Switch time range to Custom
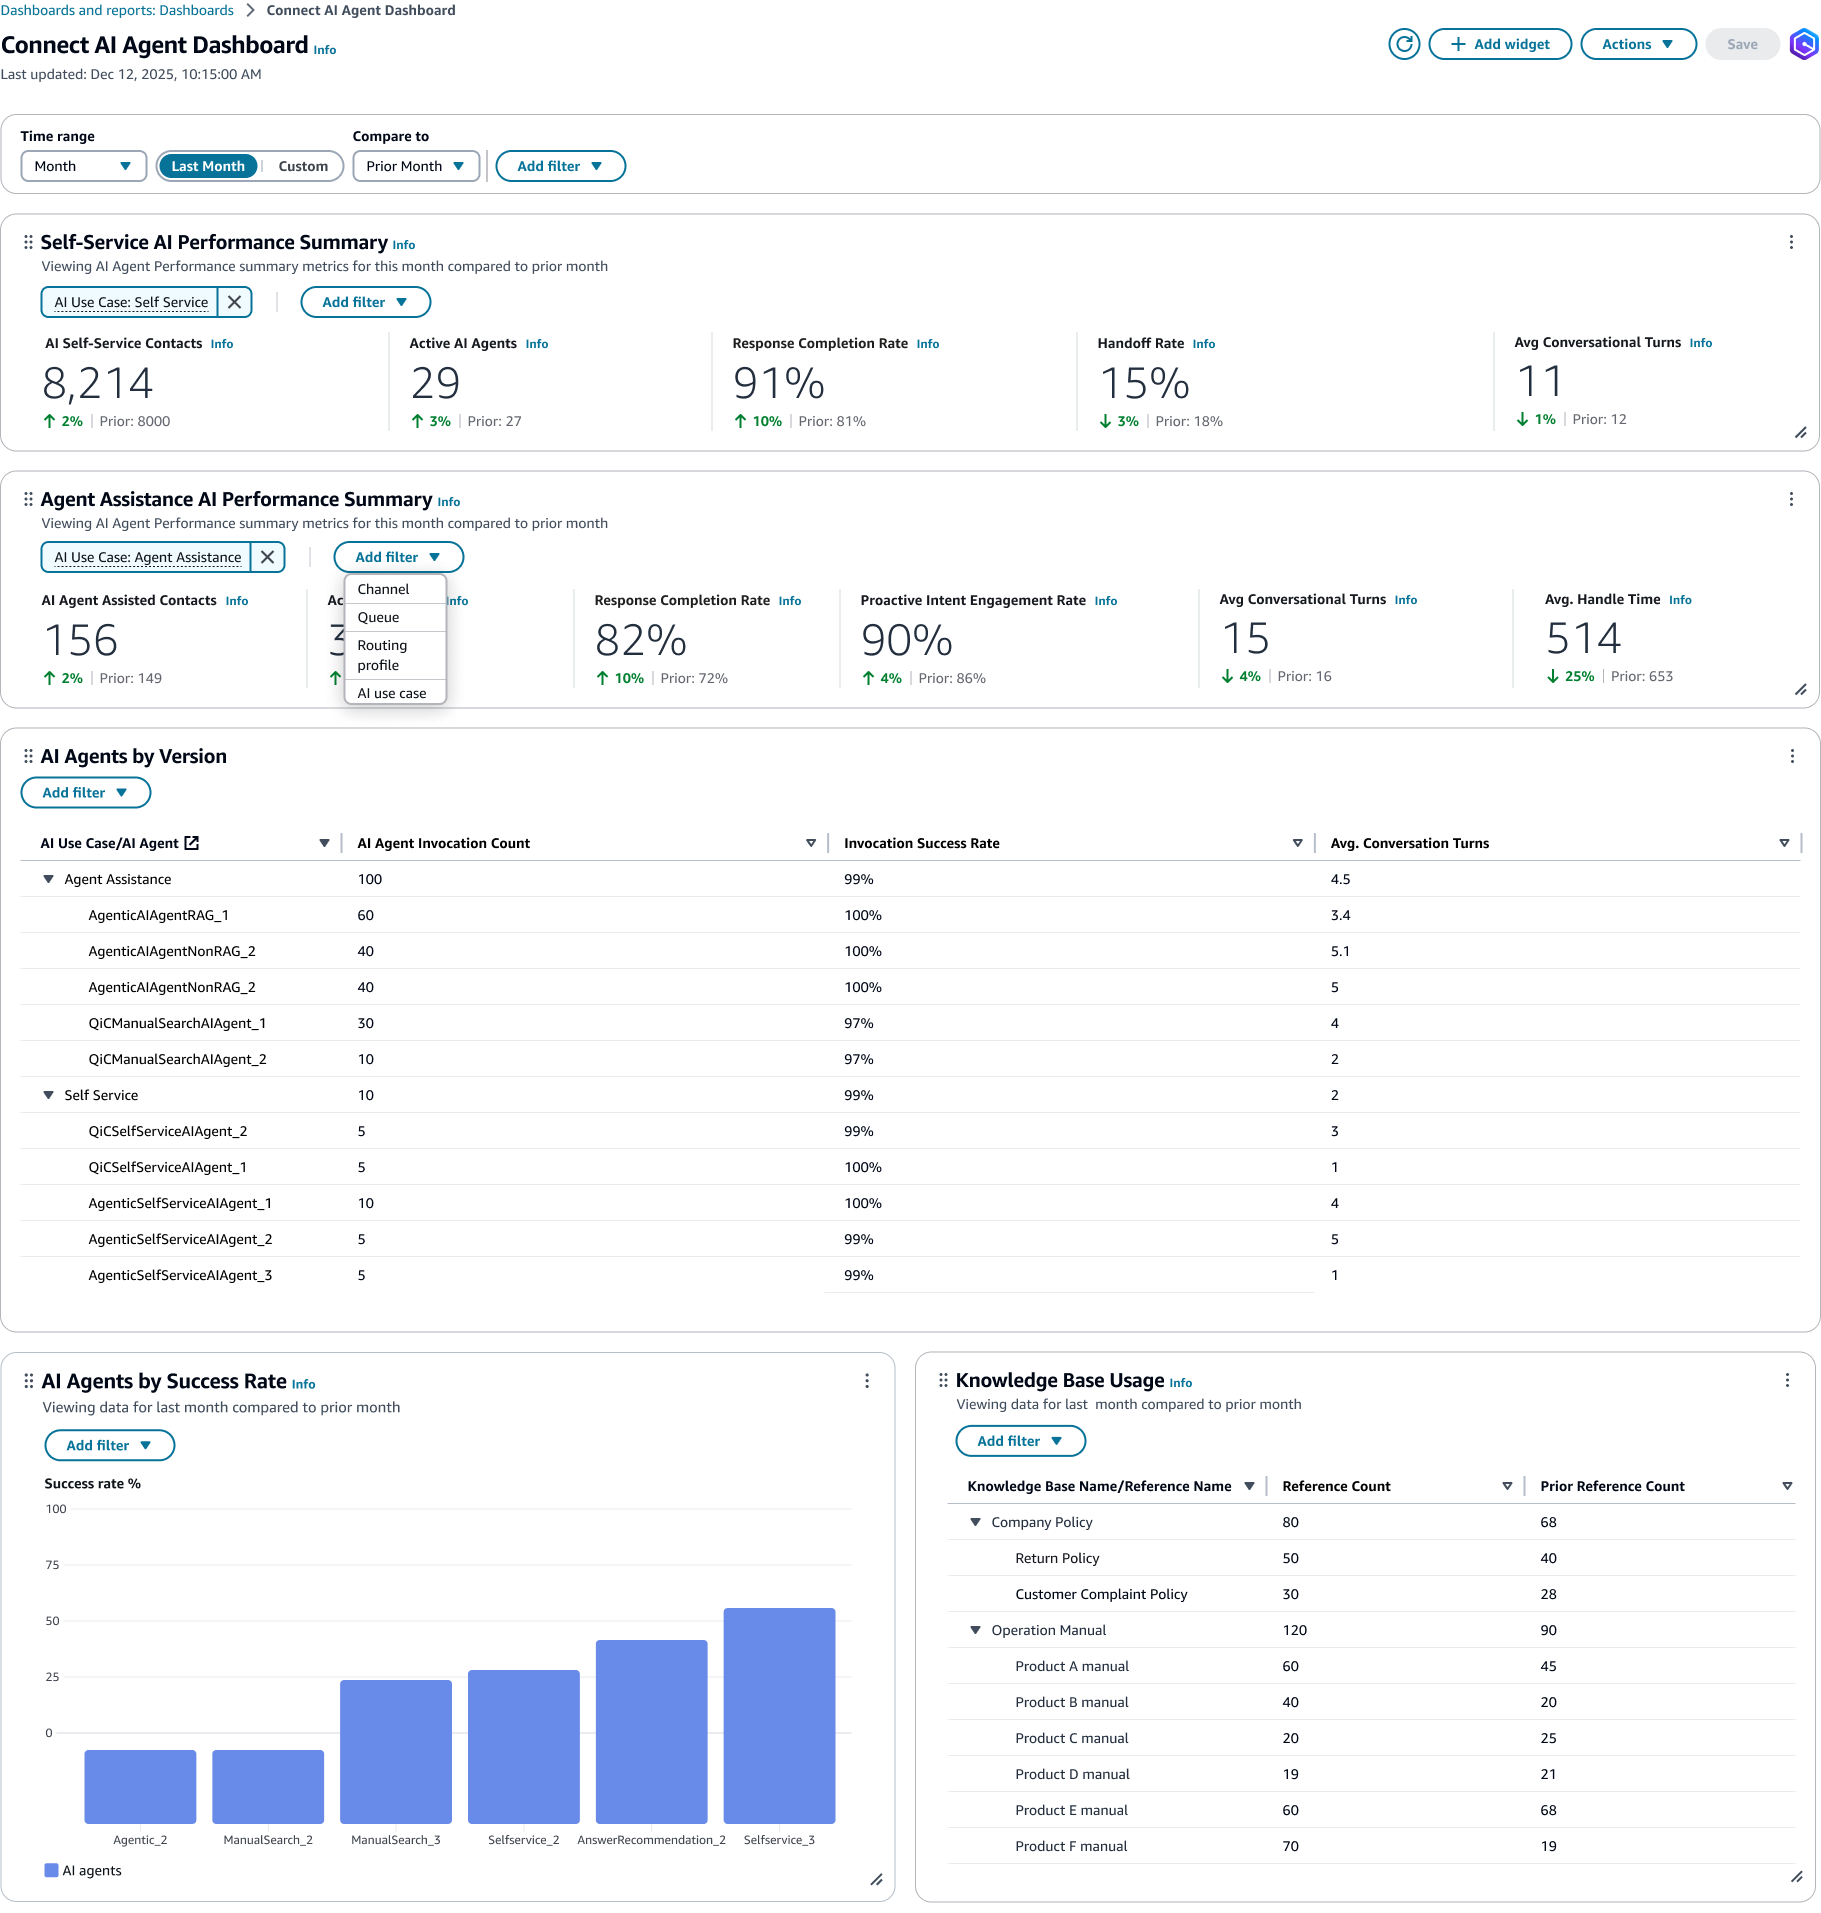1821x1913 pixels. (x=303, y=166)
